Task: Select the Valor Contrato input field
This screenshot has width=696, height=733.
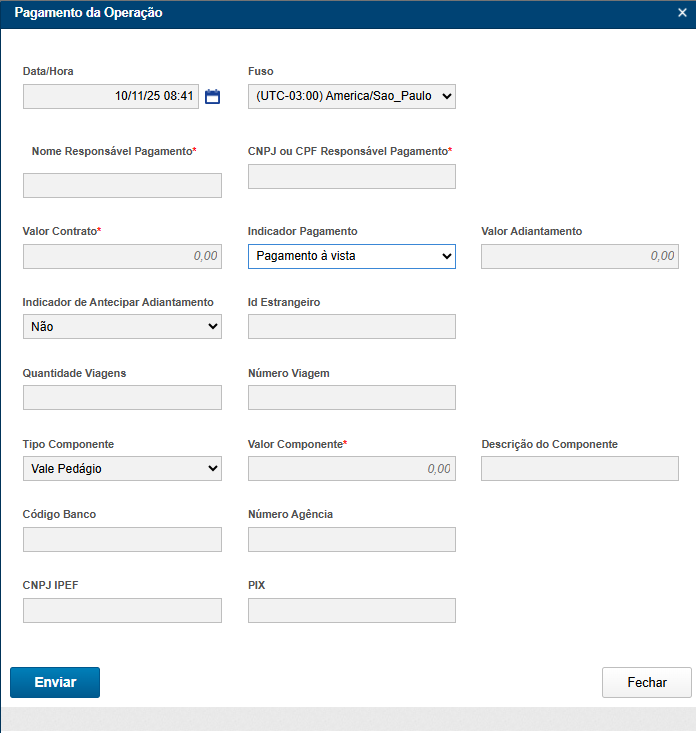Action: pyautogui.click(x=122, y=256)
